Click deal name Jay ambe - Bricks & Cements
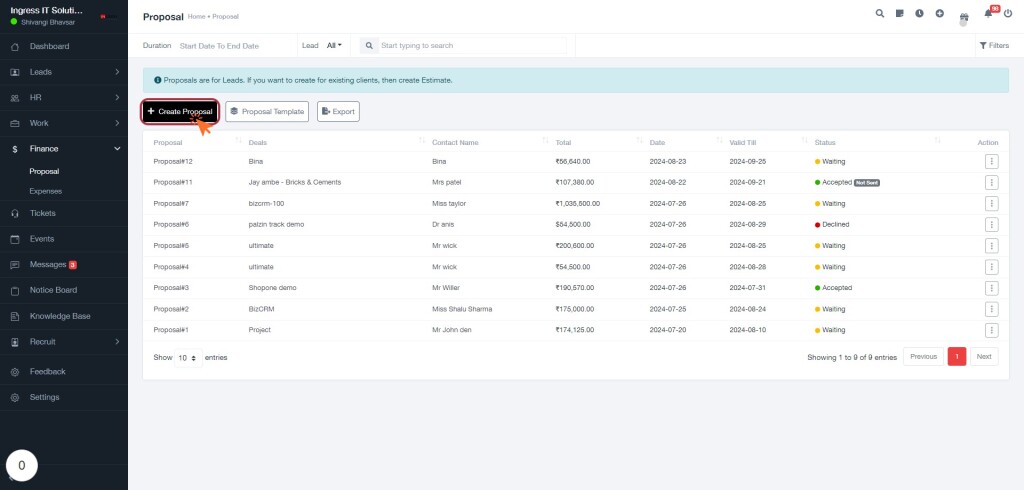The width and height of the screenshot is (1024, 490). point(295,182)
